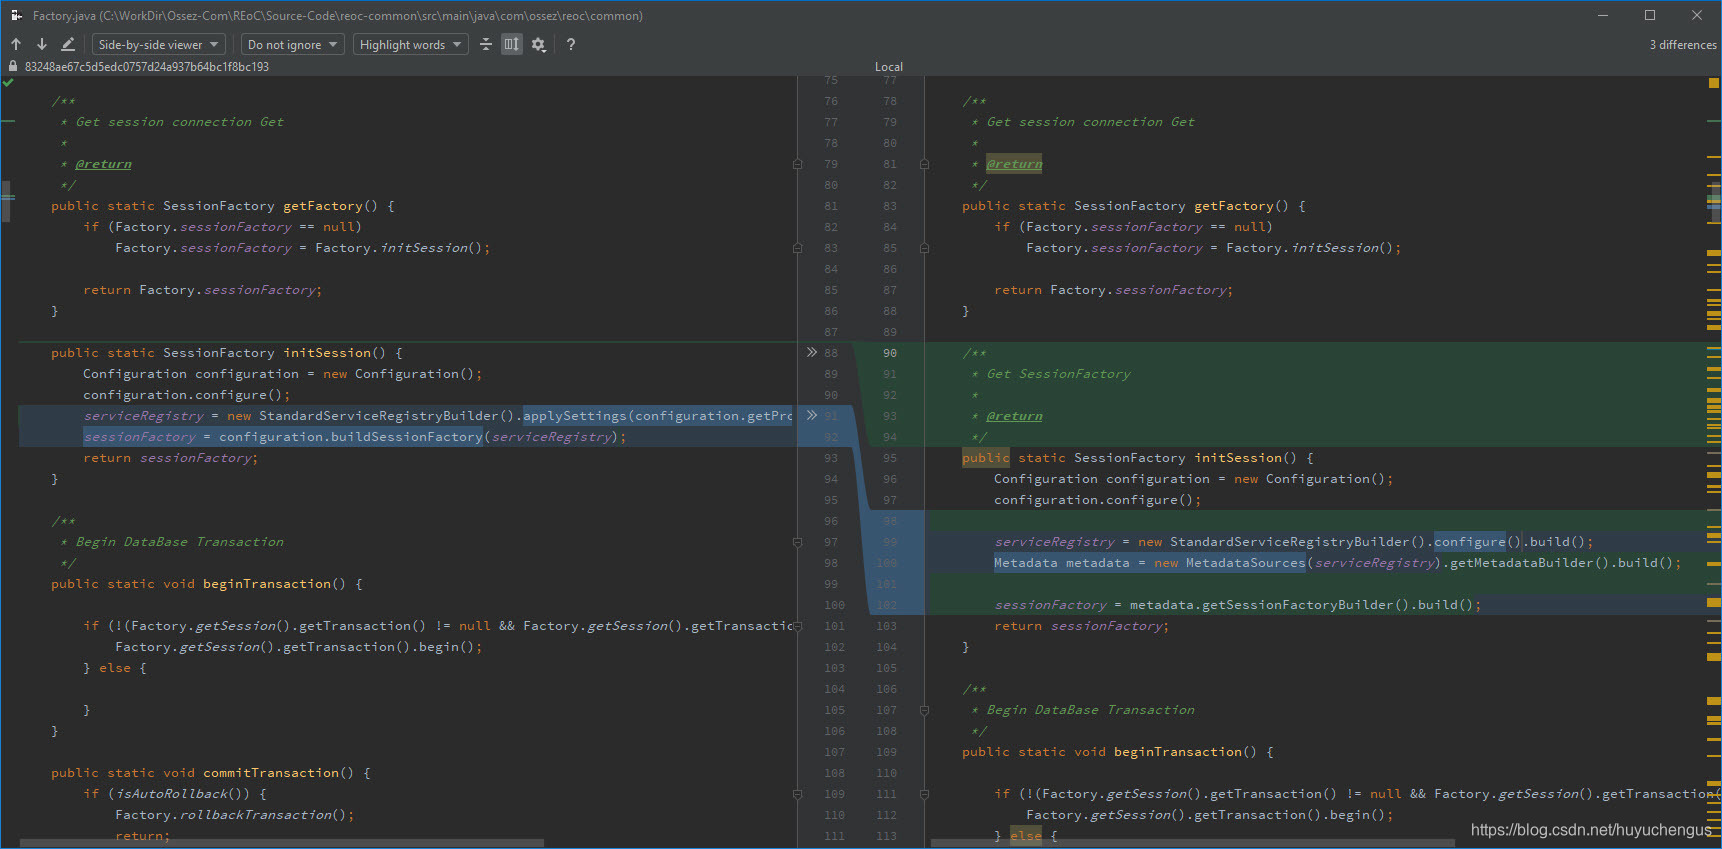The height and width of the screenshot is (849, 1722).
Task: Go to the previous difference with up arrow
Action: tap(16, 44)
